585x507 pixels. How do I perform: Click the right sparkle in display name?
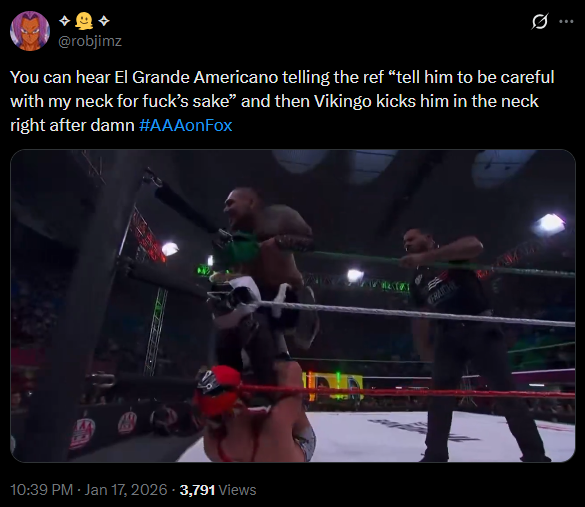104,21
